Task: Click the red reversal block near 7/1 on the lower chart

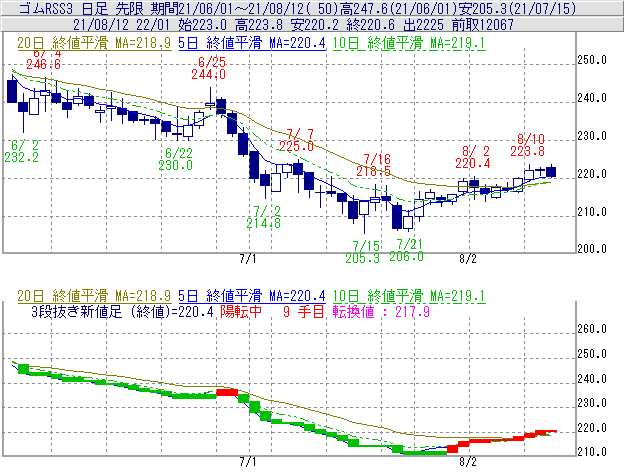Action: point(227,393)
